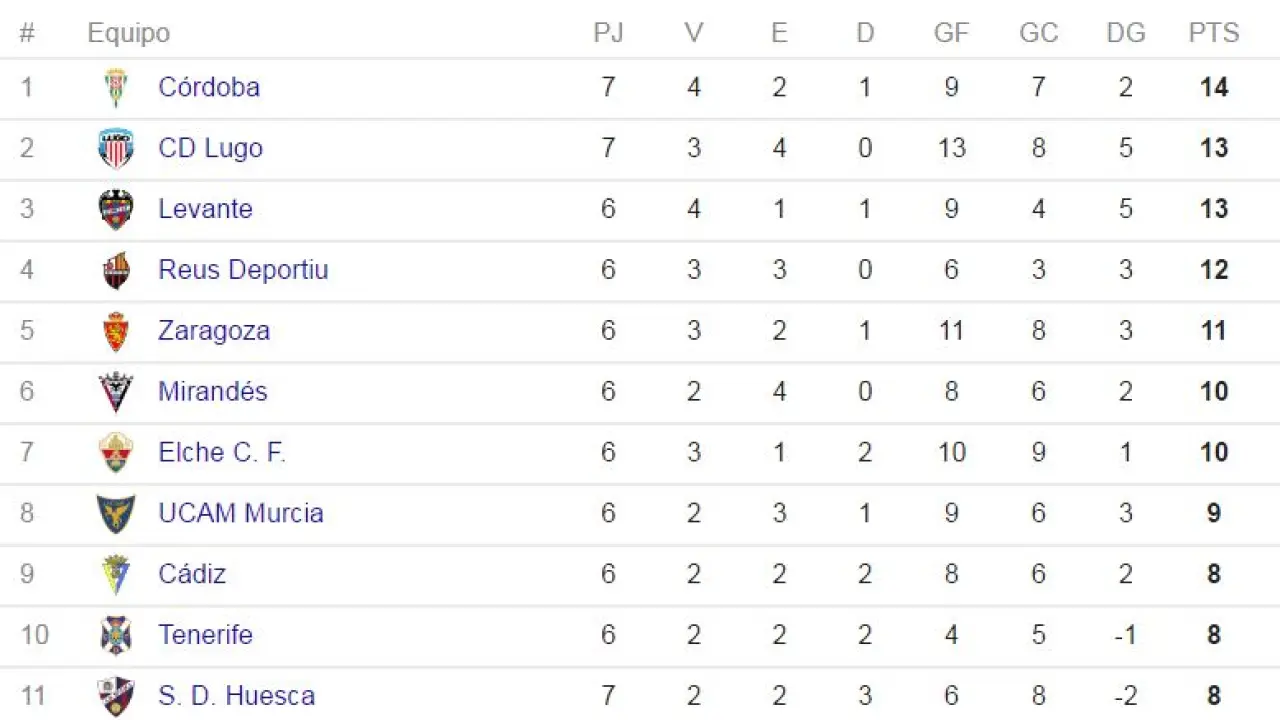Click the Equipo column header

(x=128, y=33)
